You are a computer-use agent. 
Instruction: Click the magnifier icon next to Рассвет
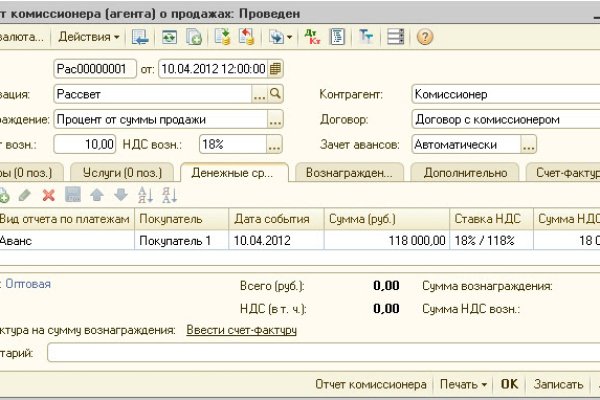[276, 94]
